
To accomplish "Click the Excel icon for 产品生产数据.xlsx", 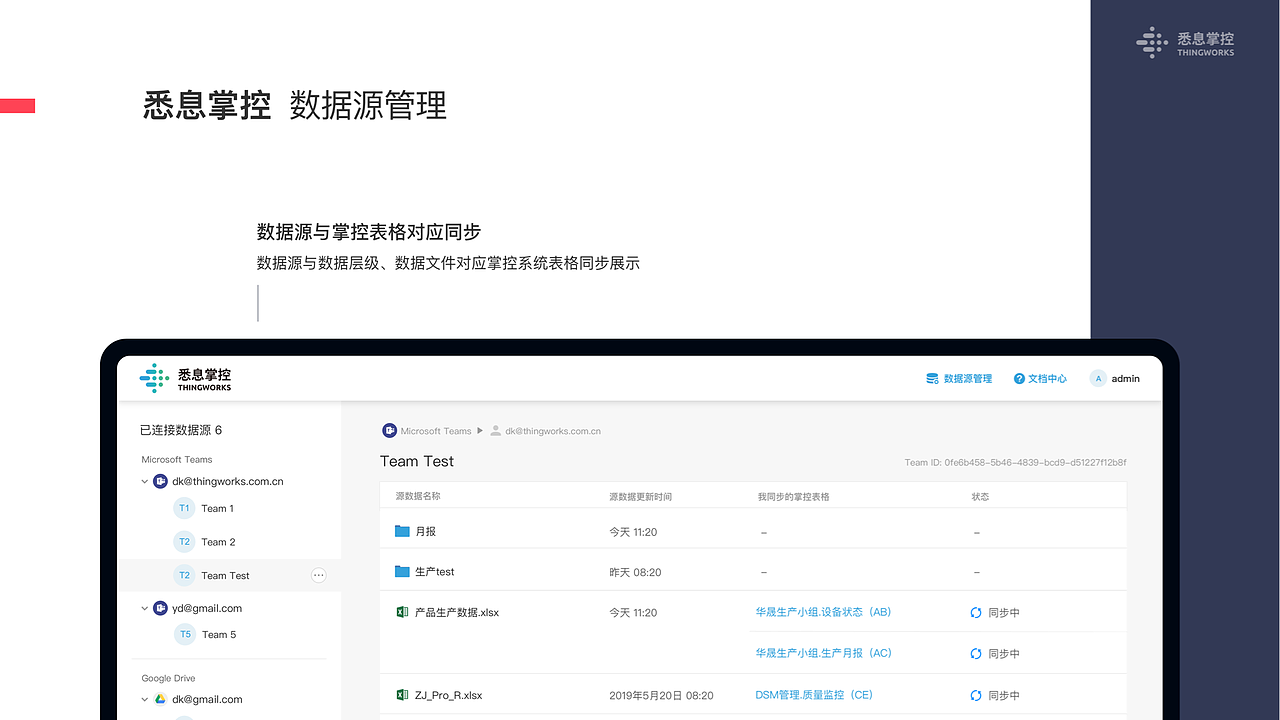I will pyautogui.click(x=402, y=611).
